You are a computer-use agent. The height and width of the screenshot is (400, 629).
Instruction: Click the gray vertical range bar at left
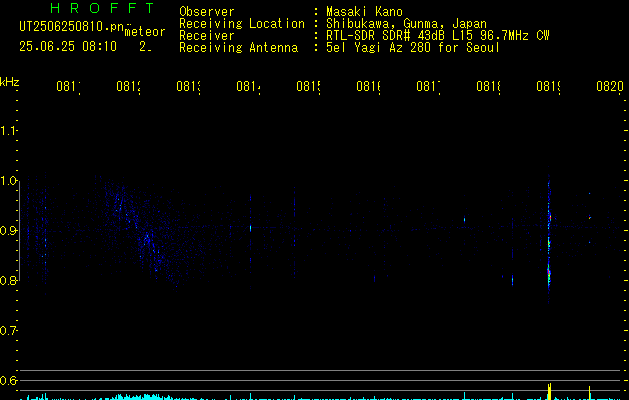tap(19, 230)
